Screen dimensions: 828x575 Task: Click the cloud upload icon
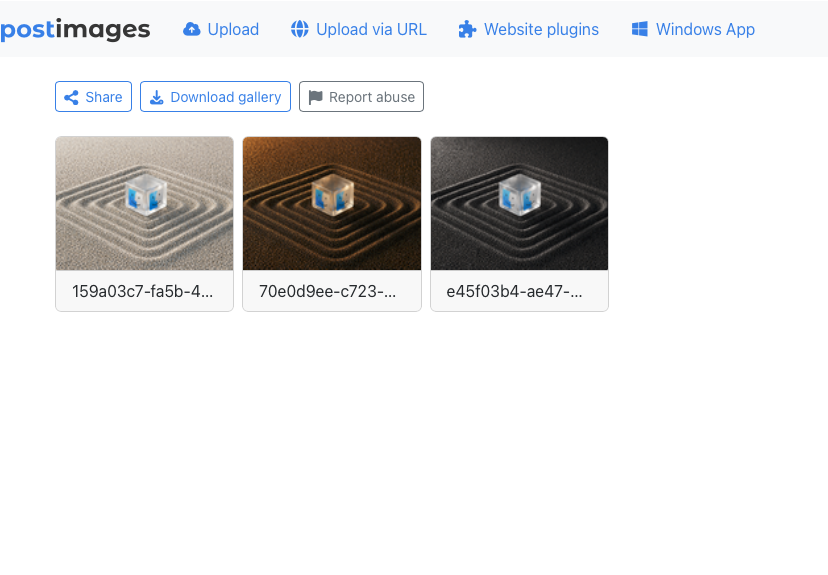(192, 30)
